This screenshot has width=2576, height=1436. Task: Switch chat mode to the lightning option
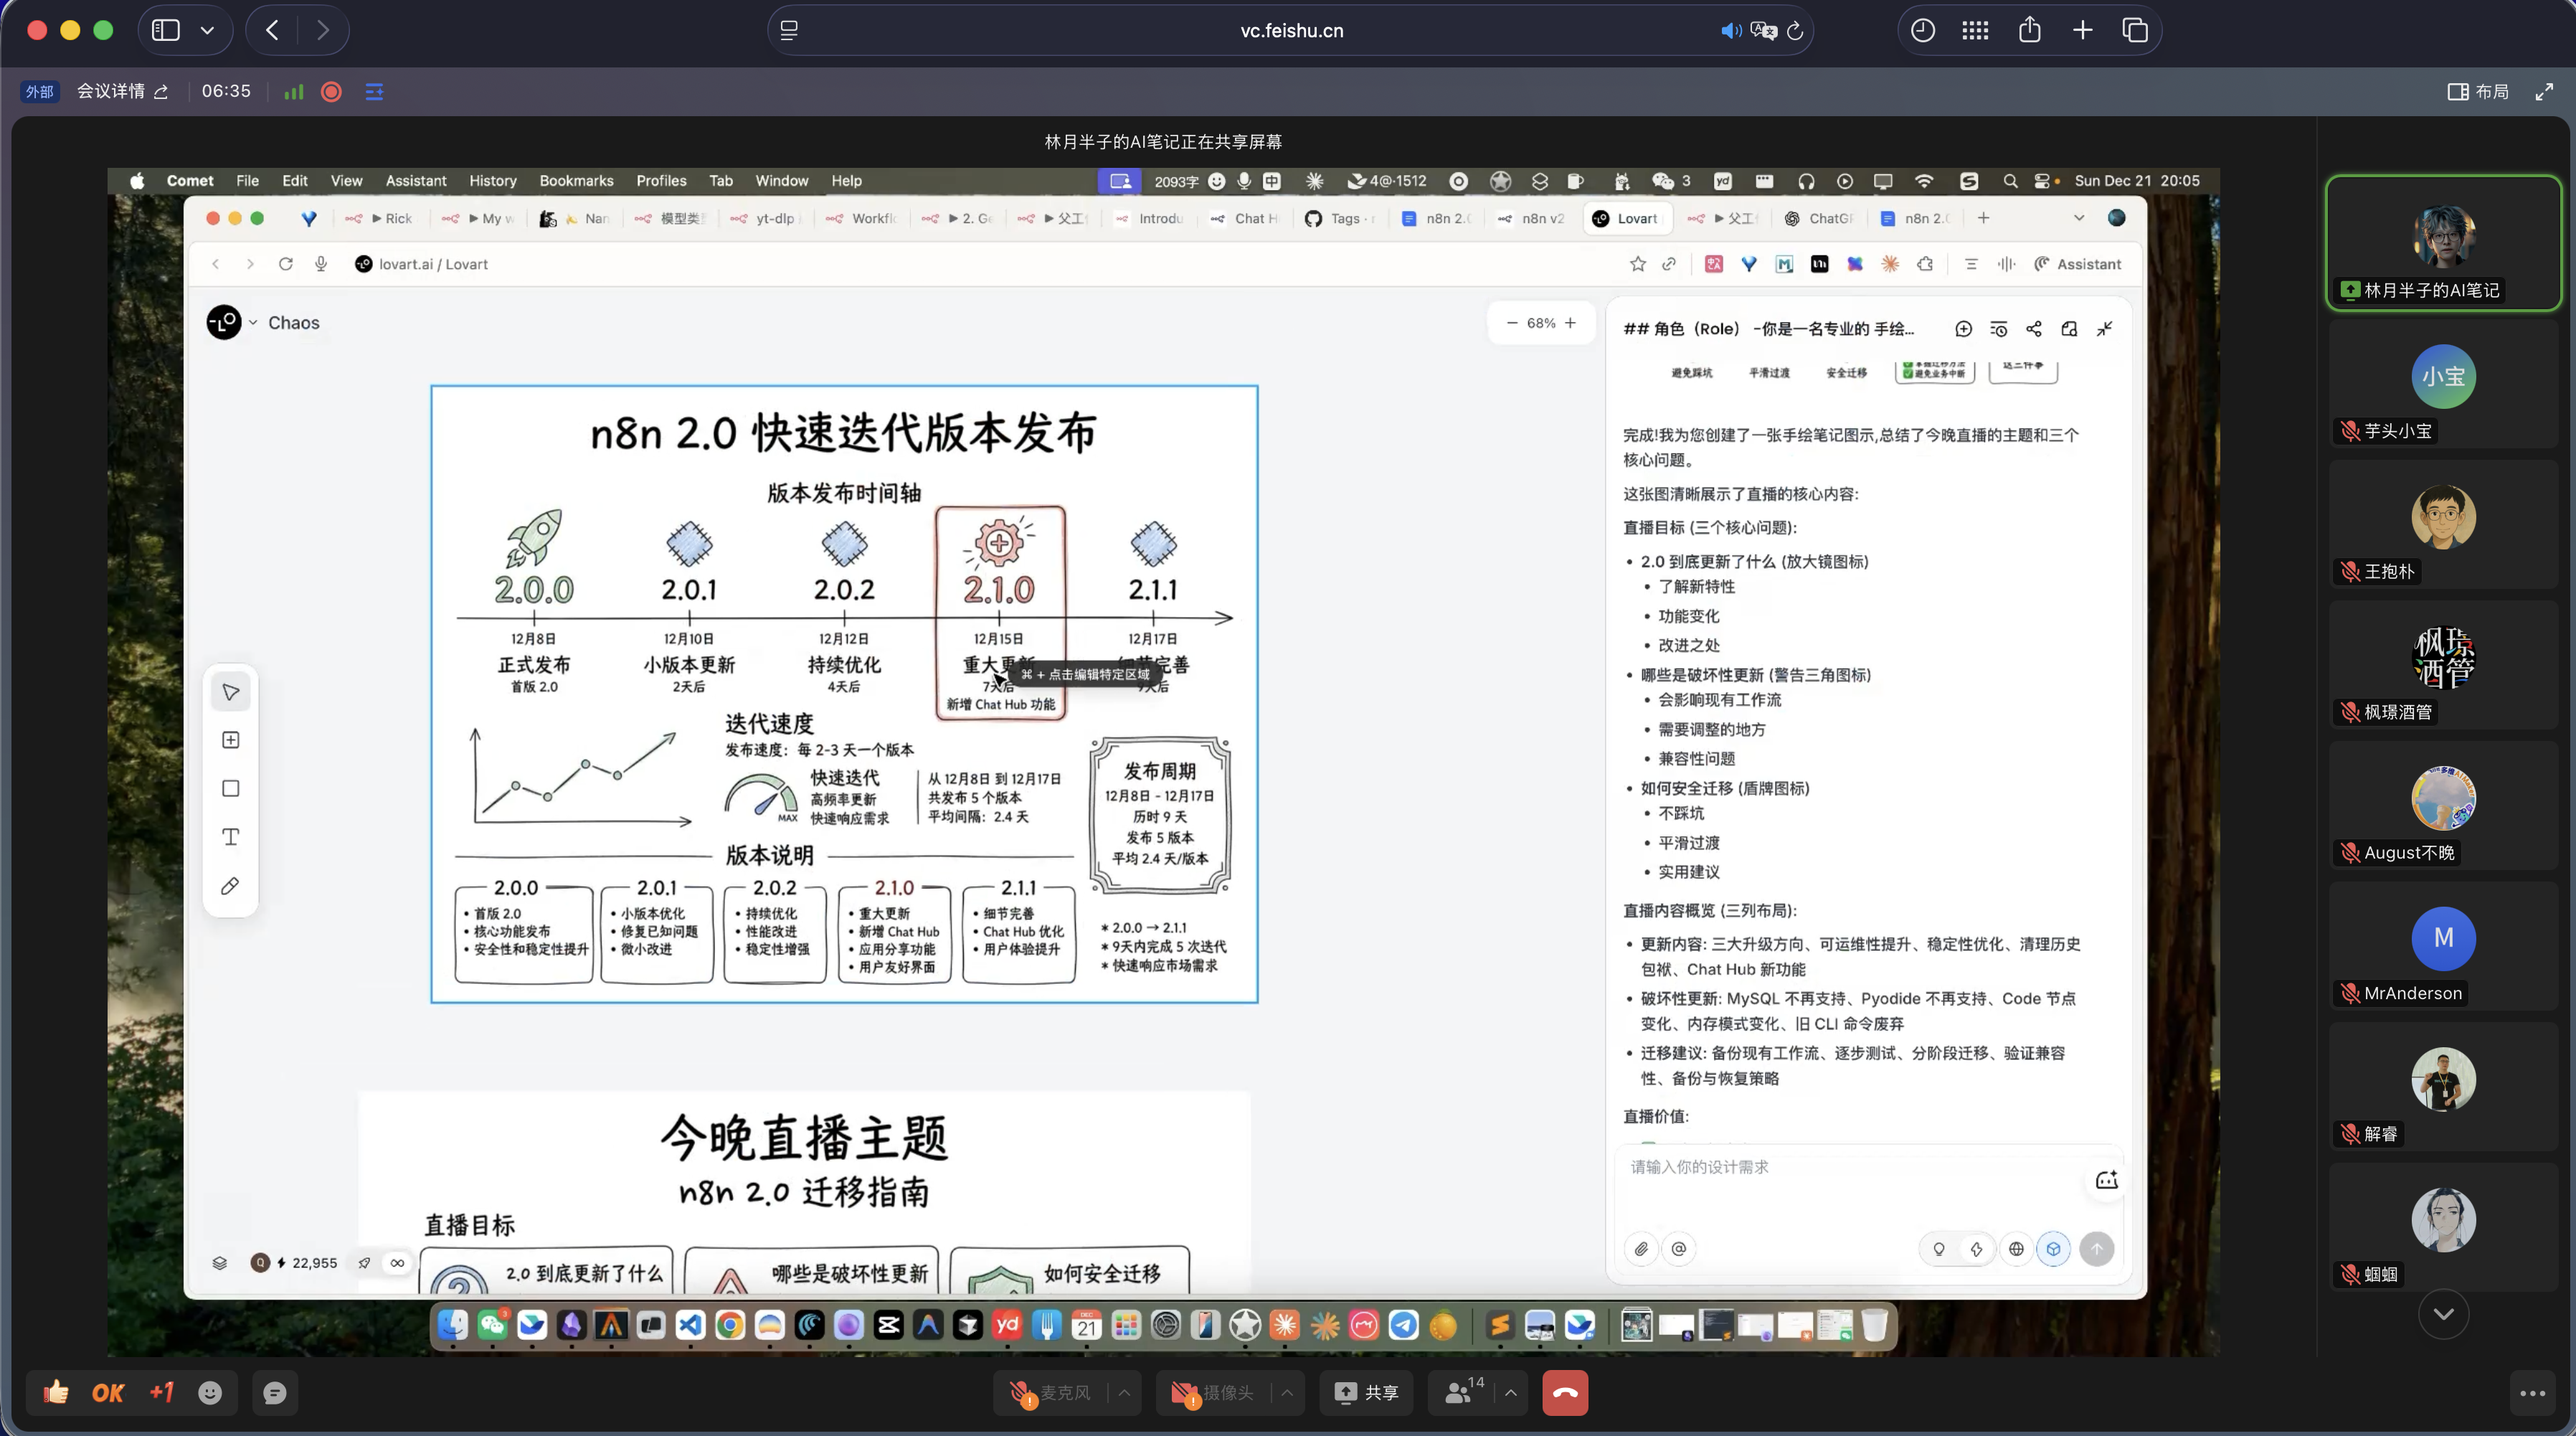point(1976,1249)
